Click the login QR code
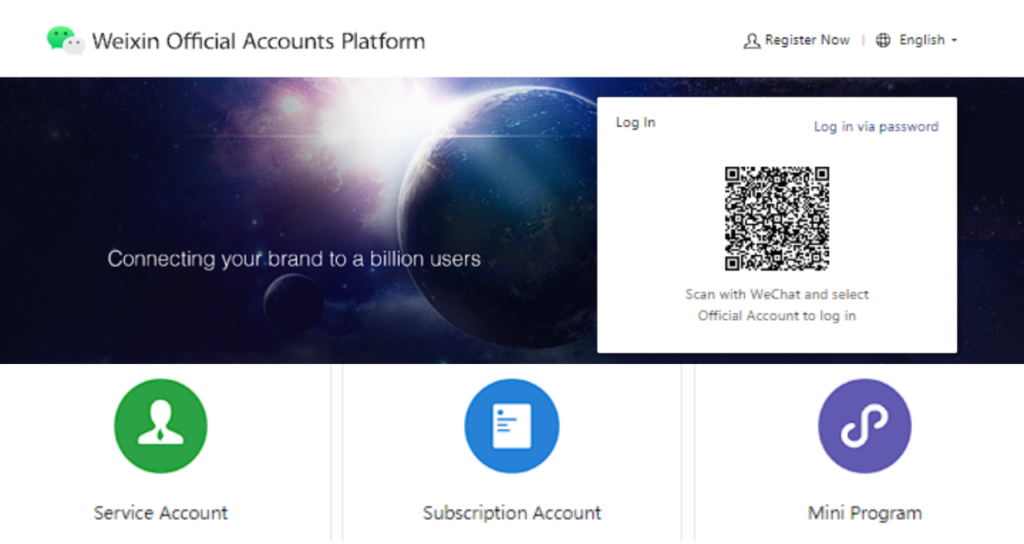Screen dimensions: 1024x544 [777, 219]
